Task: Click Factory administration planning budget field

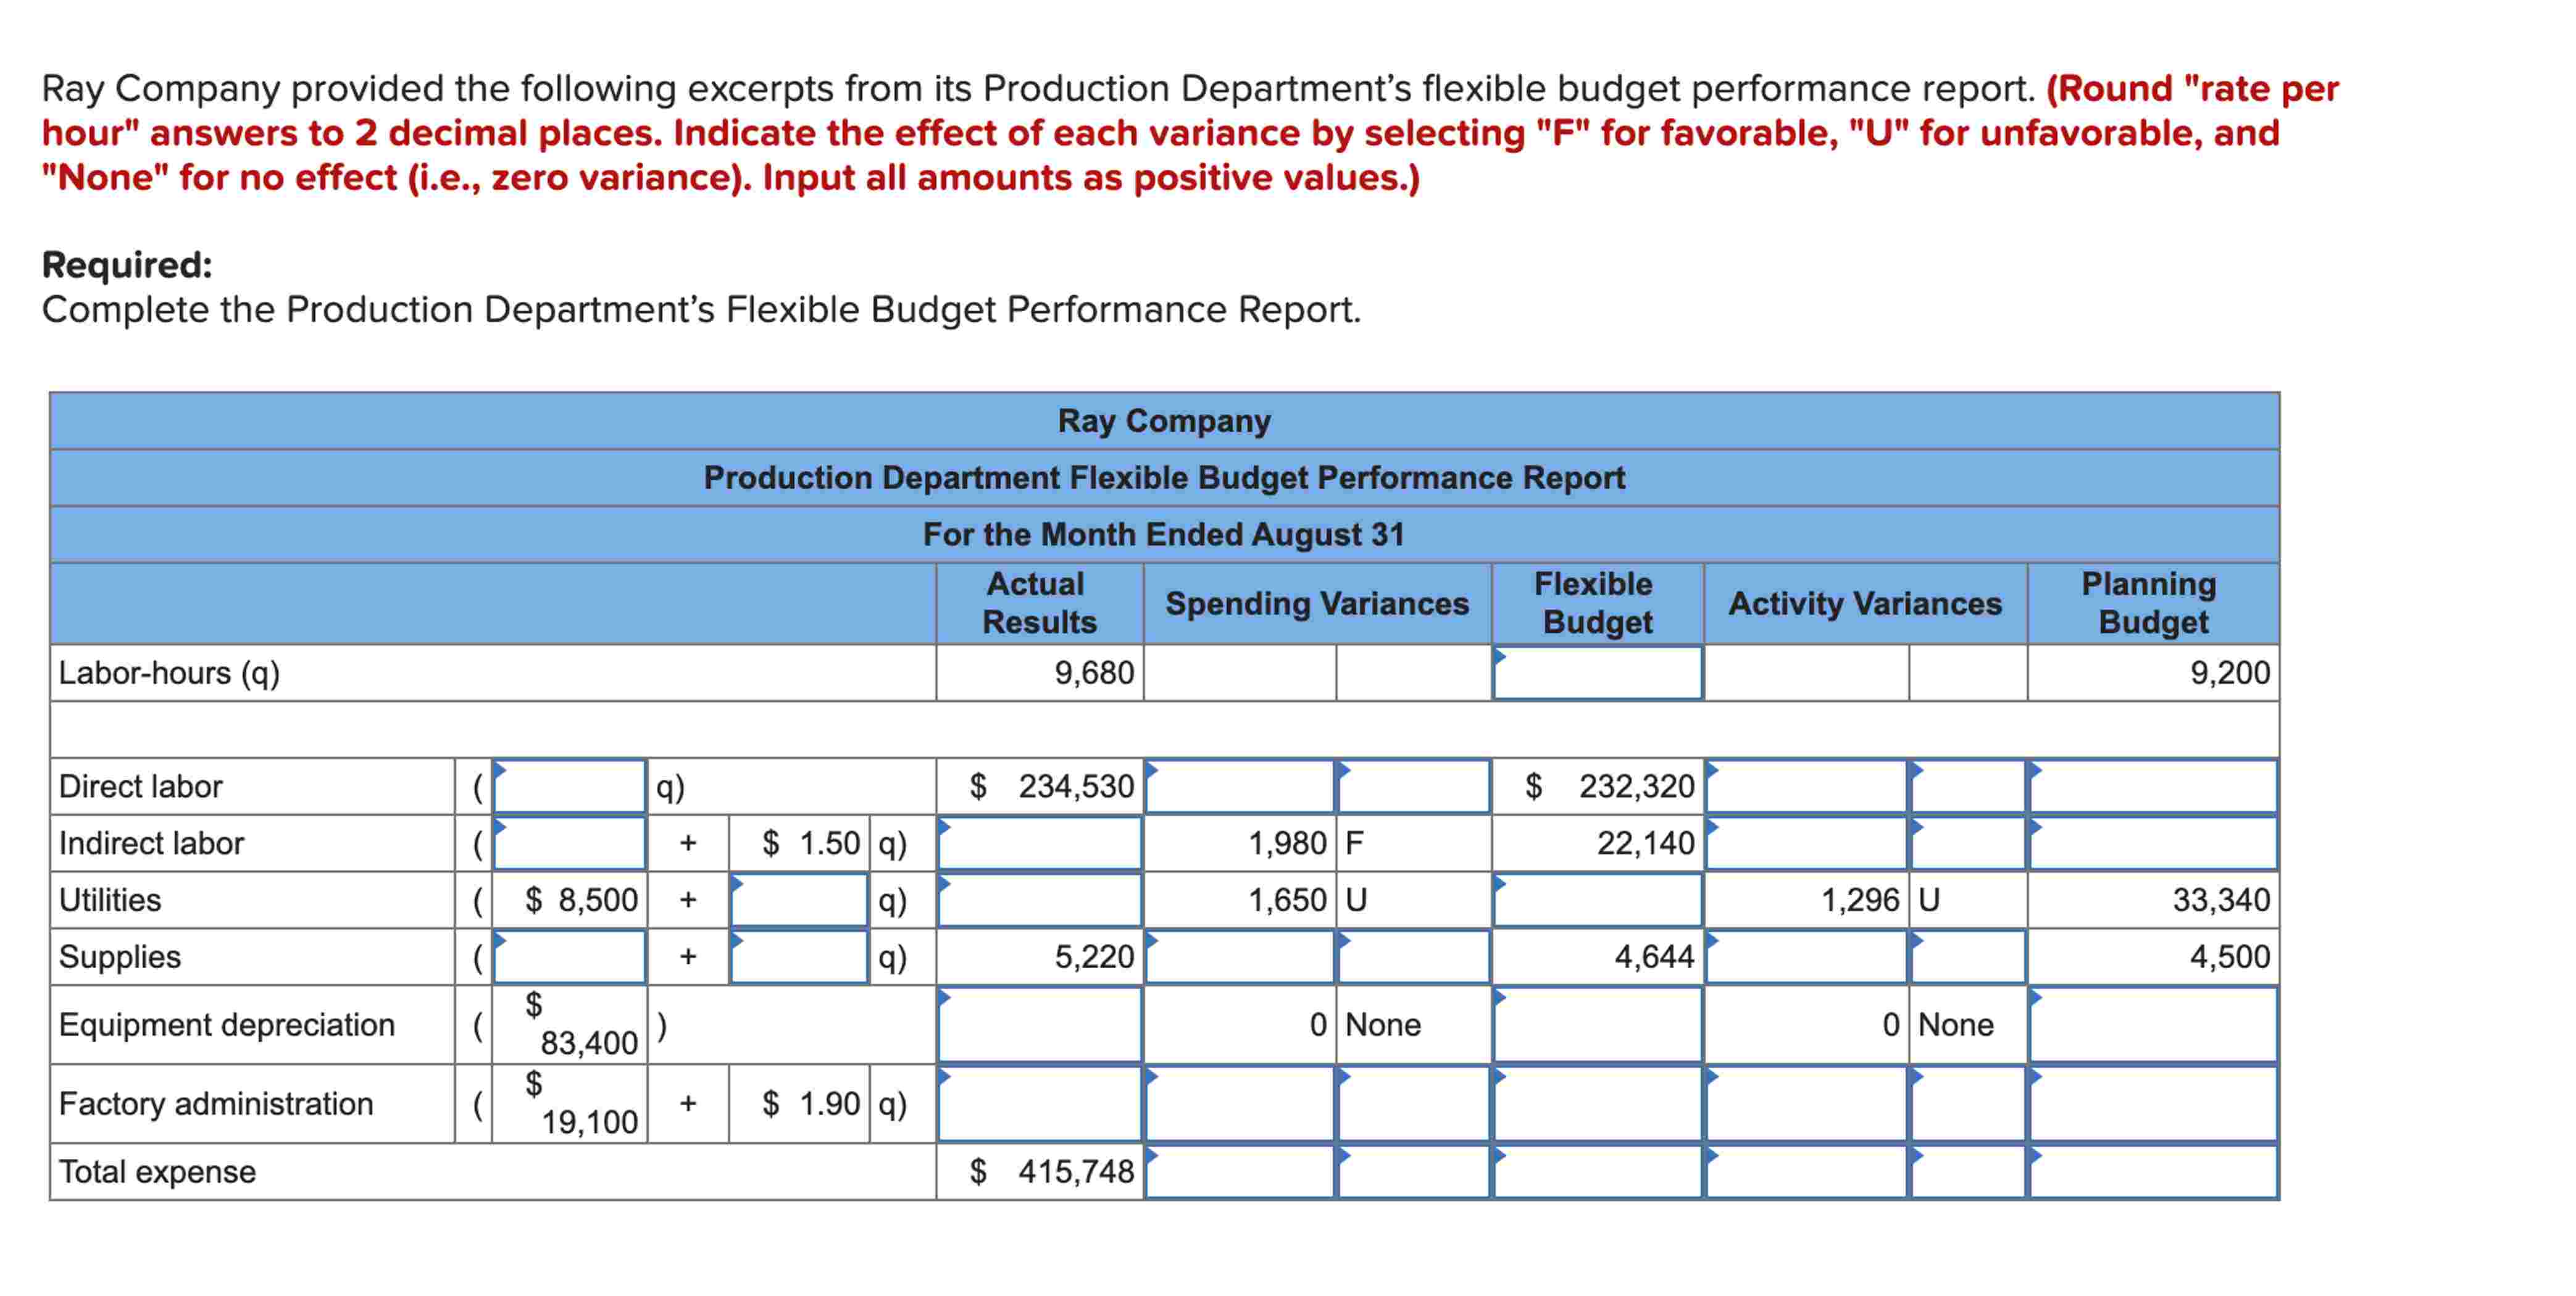Action: pos(2153,1104)
